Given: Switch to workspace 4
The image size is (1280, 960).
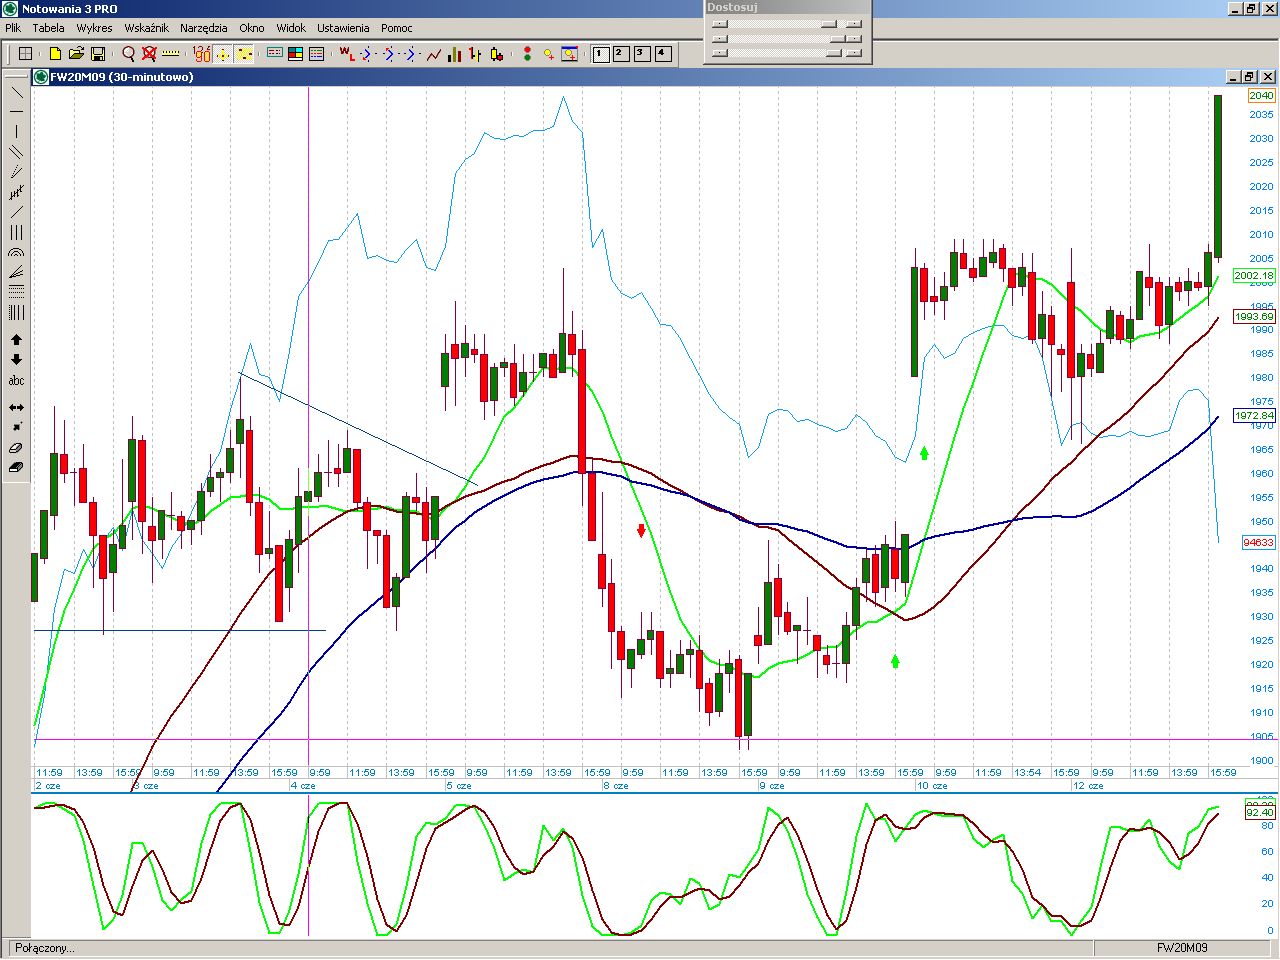Looking at the screenshot, I should pyautogui.click(x=663, y=54).
